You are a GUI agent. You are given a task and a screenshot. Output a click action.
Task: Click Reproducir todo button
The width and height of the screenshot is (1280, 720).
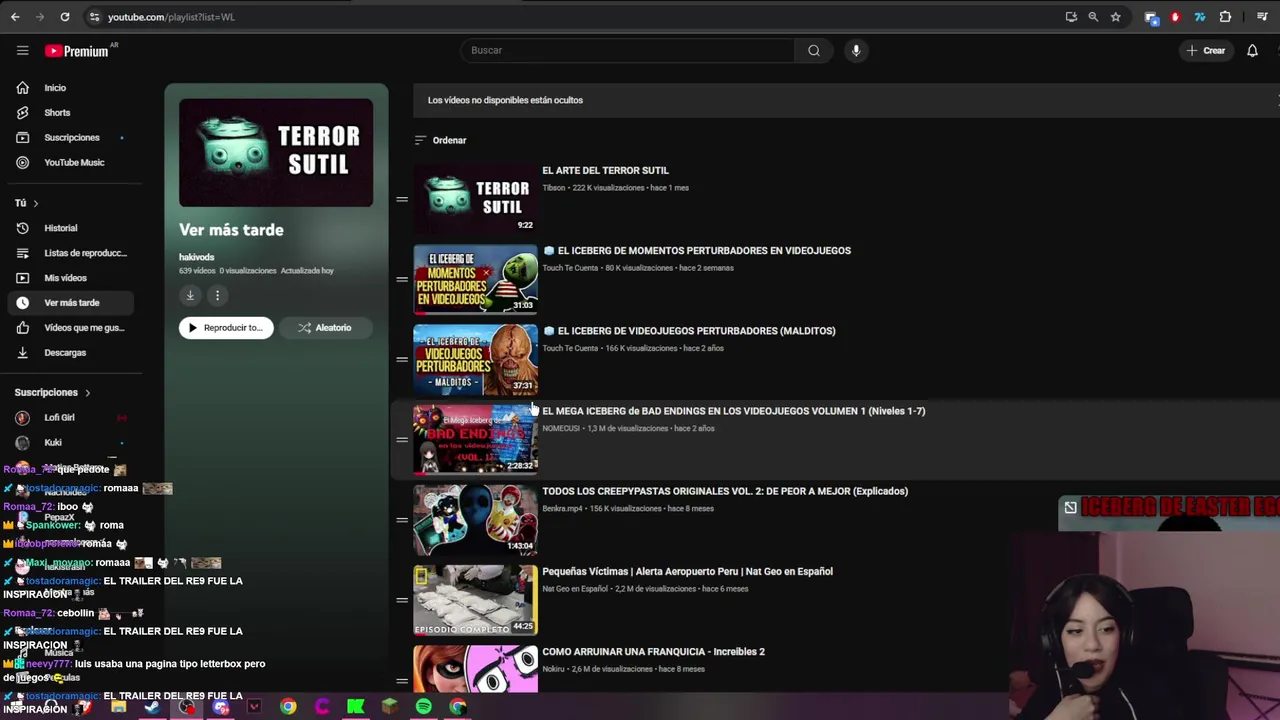click(226, 328)
